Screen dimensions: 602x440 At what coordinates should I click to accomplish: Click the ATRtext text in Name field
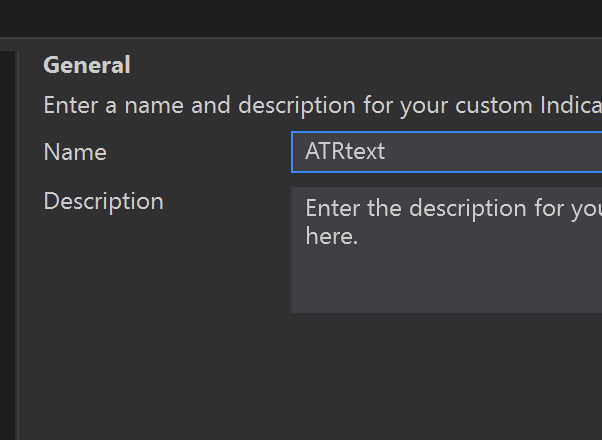click(x=344, y=152)
